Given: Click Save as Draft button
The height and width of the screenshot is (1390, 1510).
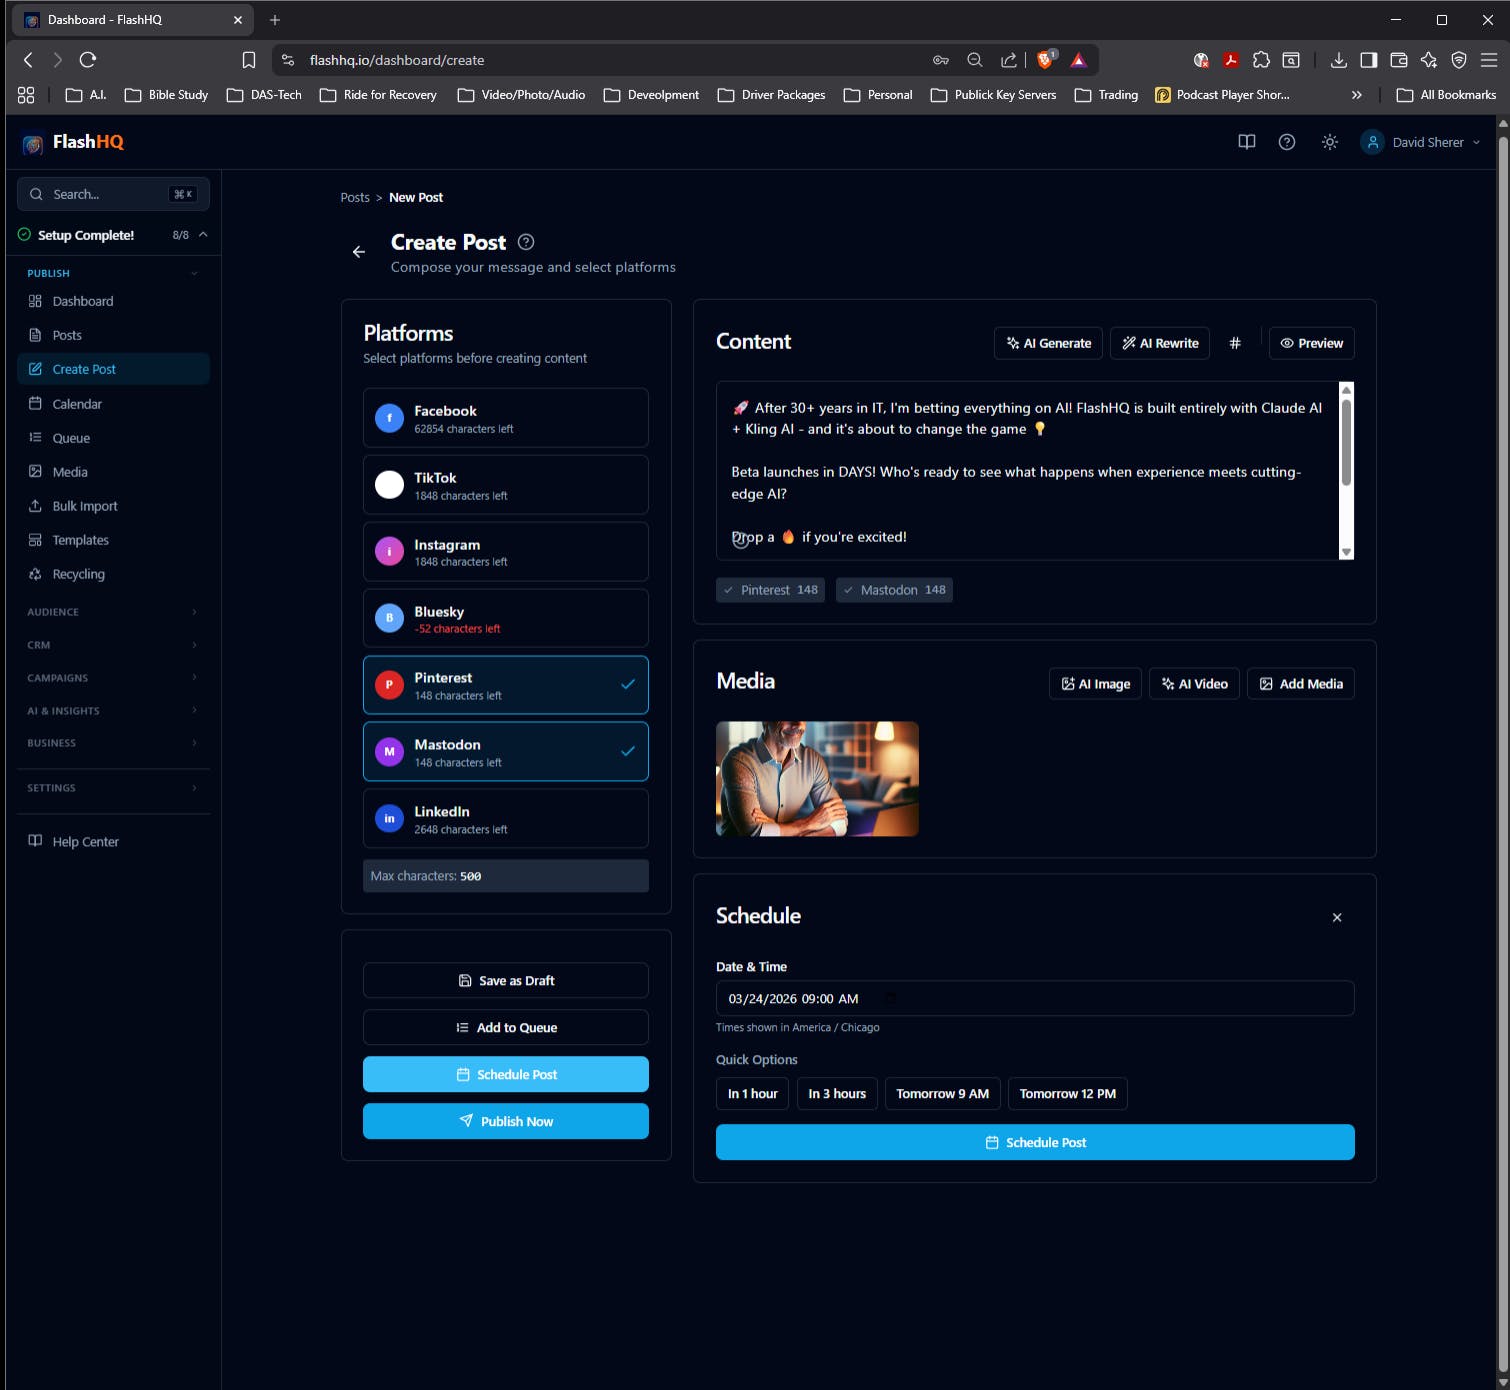Looking at the screenshot, I should (505, 980).
